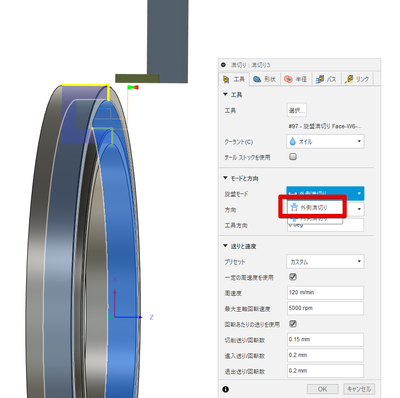Click the リンク tab icon
The width and height of the screenshot is (400, 398).
click(349, 79)
